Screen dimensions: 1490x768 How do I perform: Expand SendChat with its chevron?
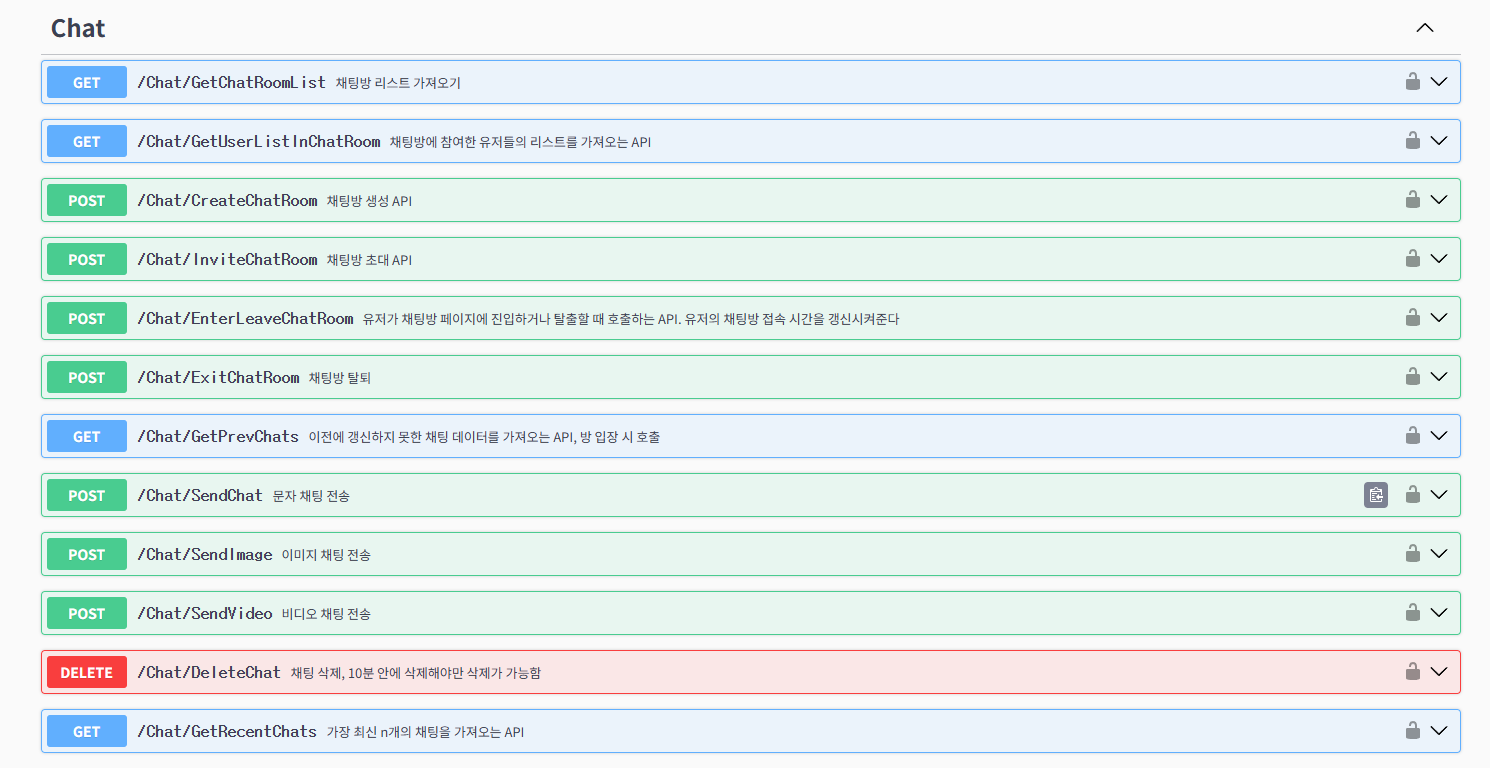[x=1439, y=494]
